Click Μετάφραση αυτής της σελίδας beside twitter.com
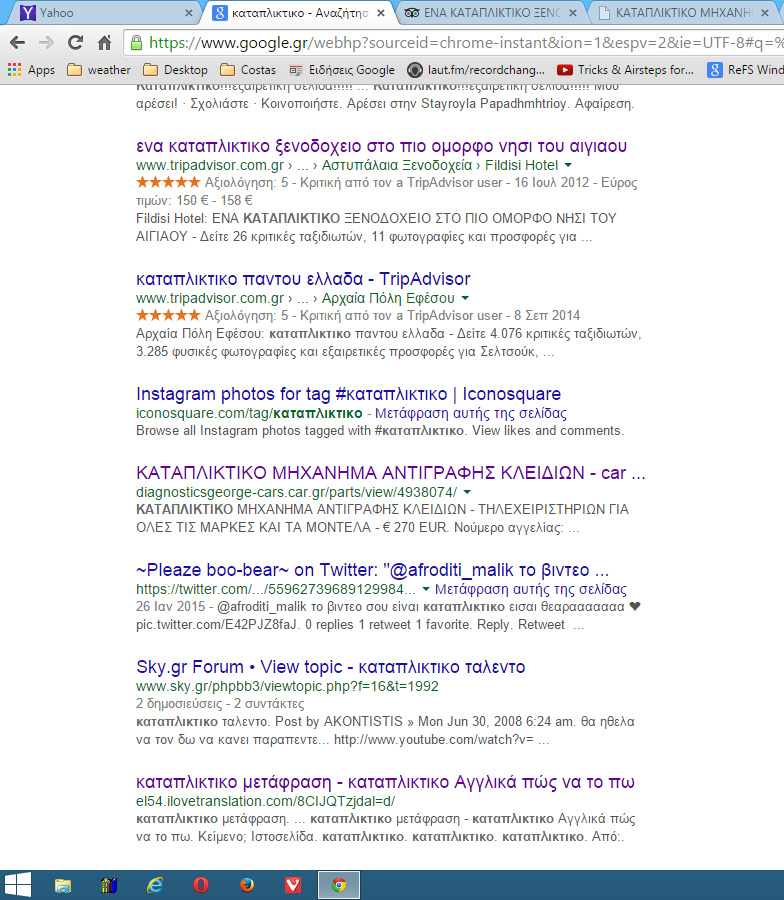This screenshot has width=784, height=900. pos(531,589)
